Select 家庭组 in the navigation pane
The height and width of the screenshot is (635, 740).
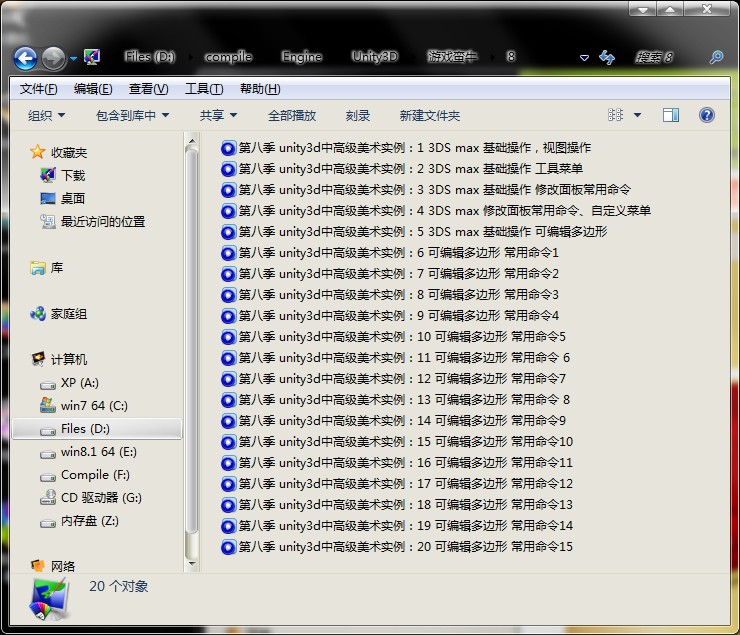click(x=59, y=314)
